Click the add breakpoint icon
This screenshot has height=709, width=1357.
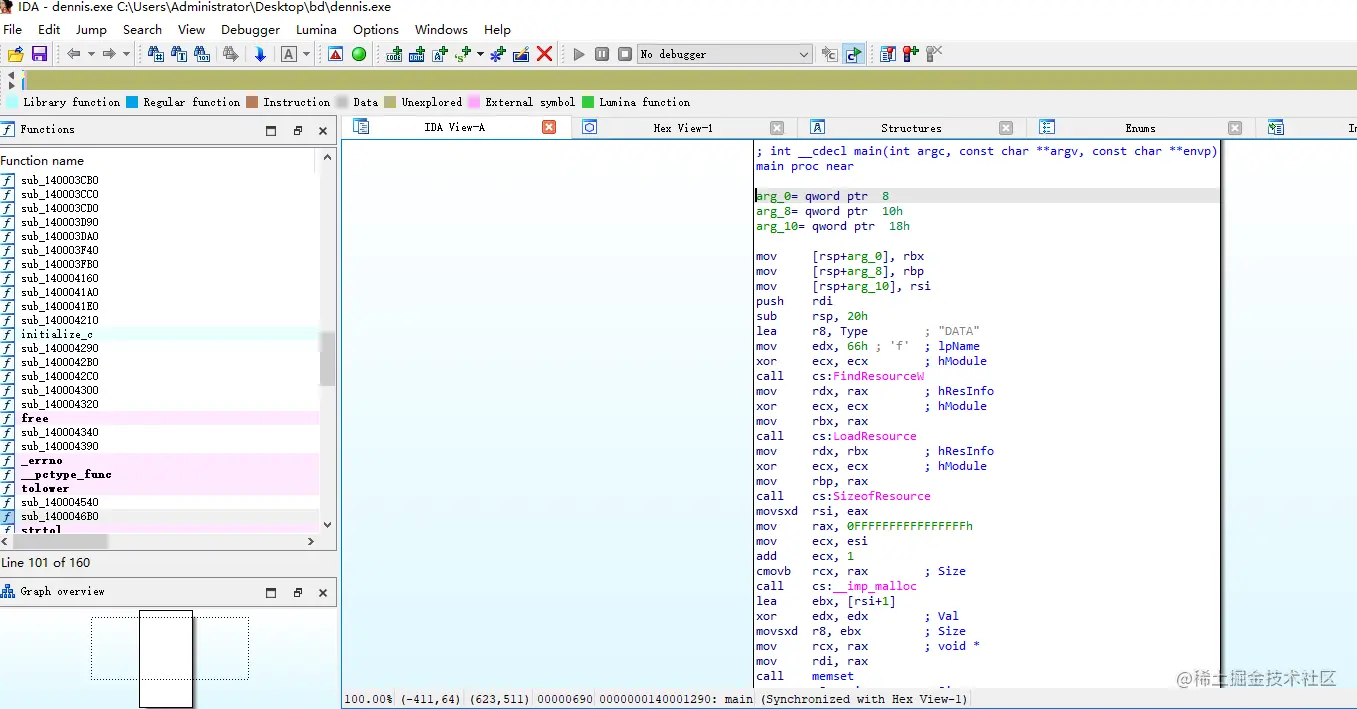(x=910, y=54)
